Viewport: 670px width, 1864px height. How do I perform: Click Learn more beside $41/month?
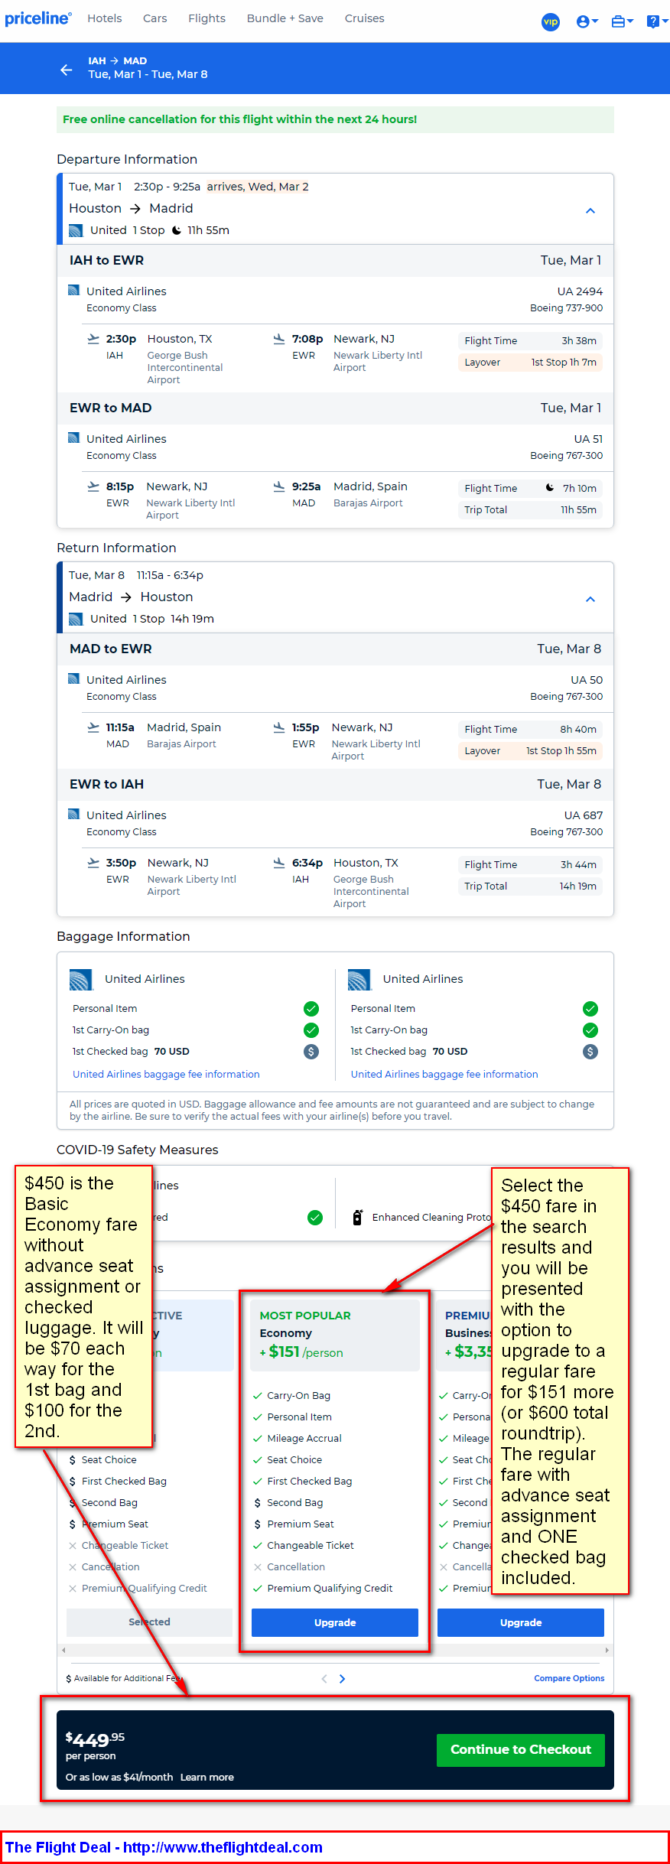pos(207,1777)
